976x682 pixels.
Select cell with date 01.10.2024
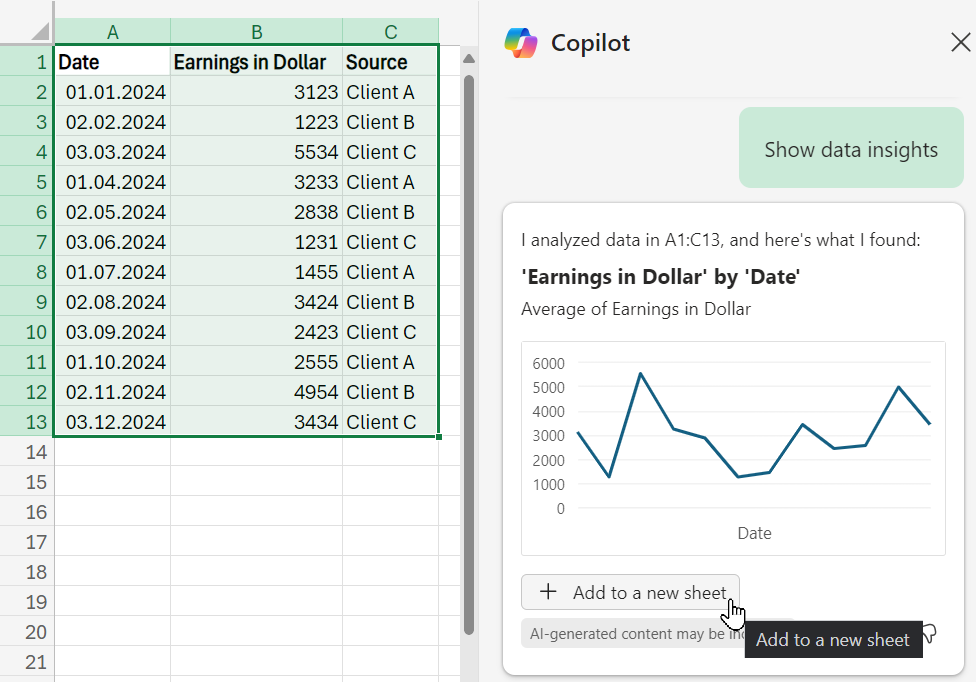click(112, 361)
